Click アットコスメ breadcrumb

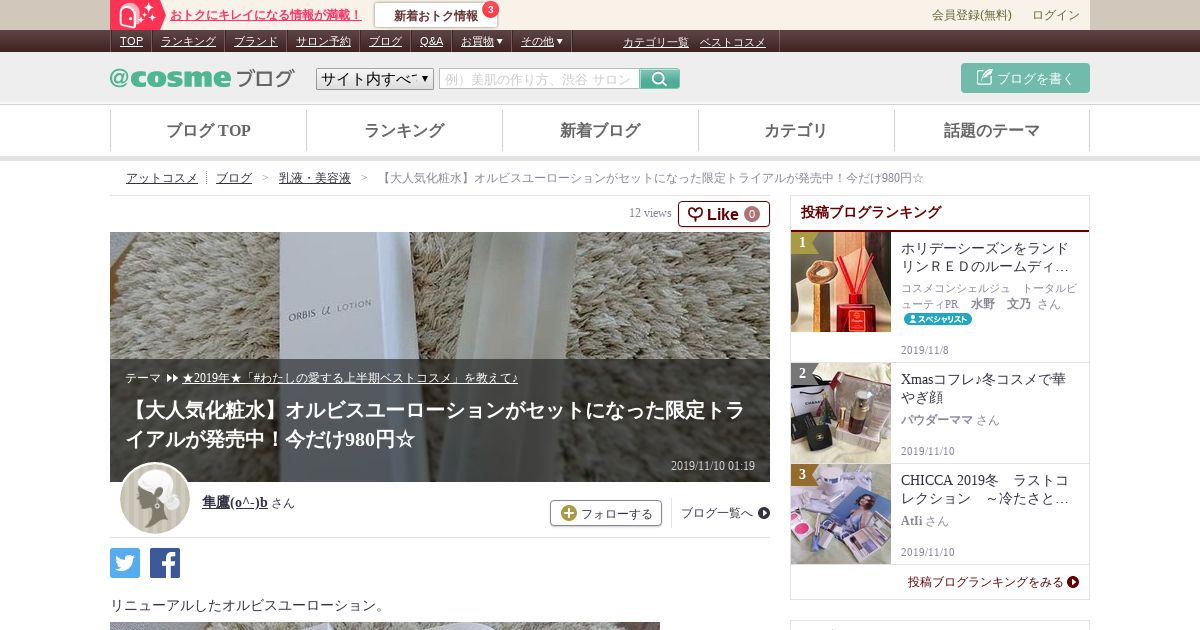pos(162,178)
